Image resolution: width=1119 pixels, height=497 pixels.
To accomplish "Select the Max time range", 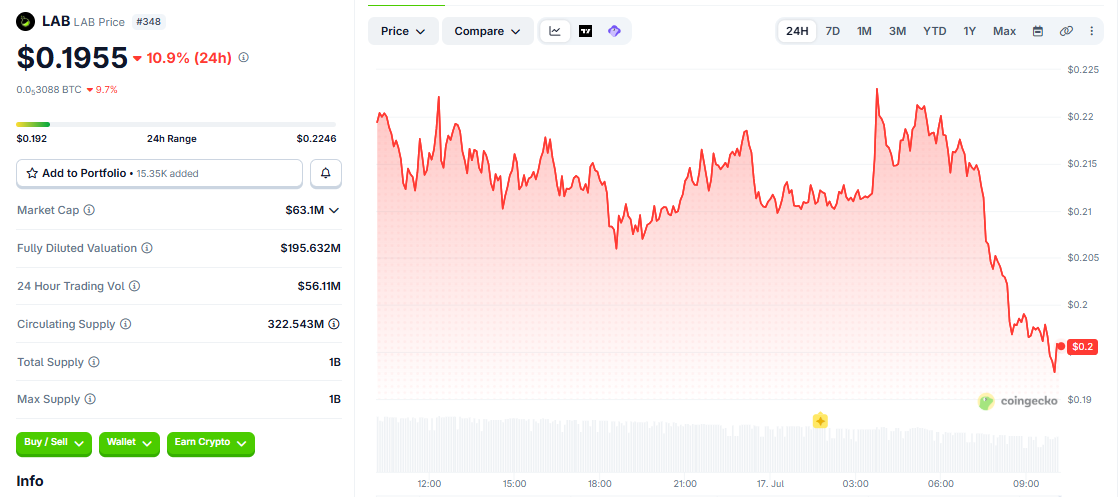I will (1004, 31).
